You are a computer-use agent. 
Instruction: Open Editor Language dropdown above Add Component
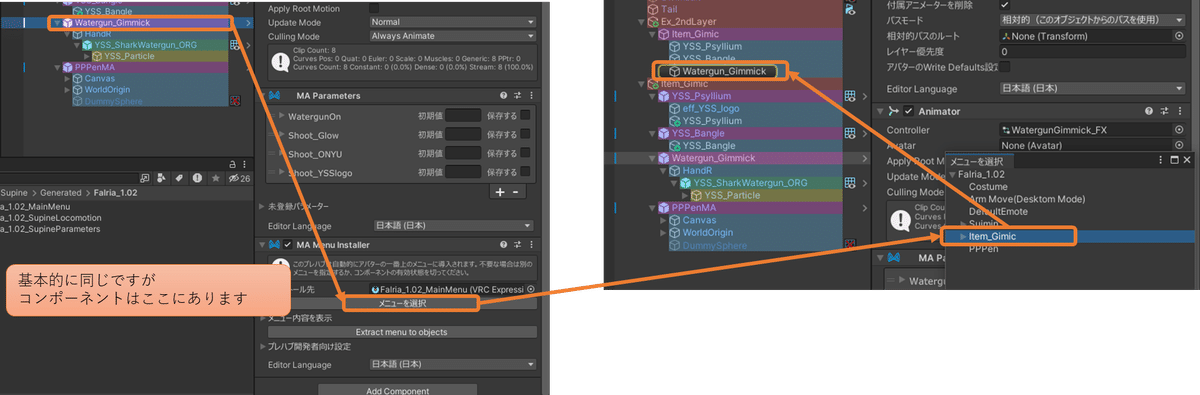(x=452, y=364)
